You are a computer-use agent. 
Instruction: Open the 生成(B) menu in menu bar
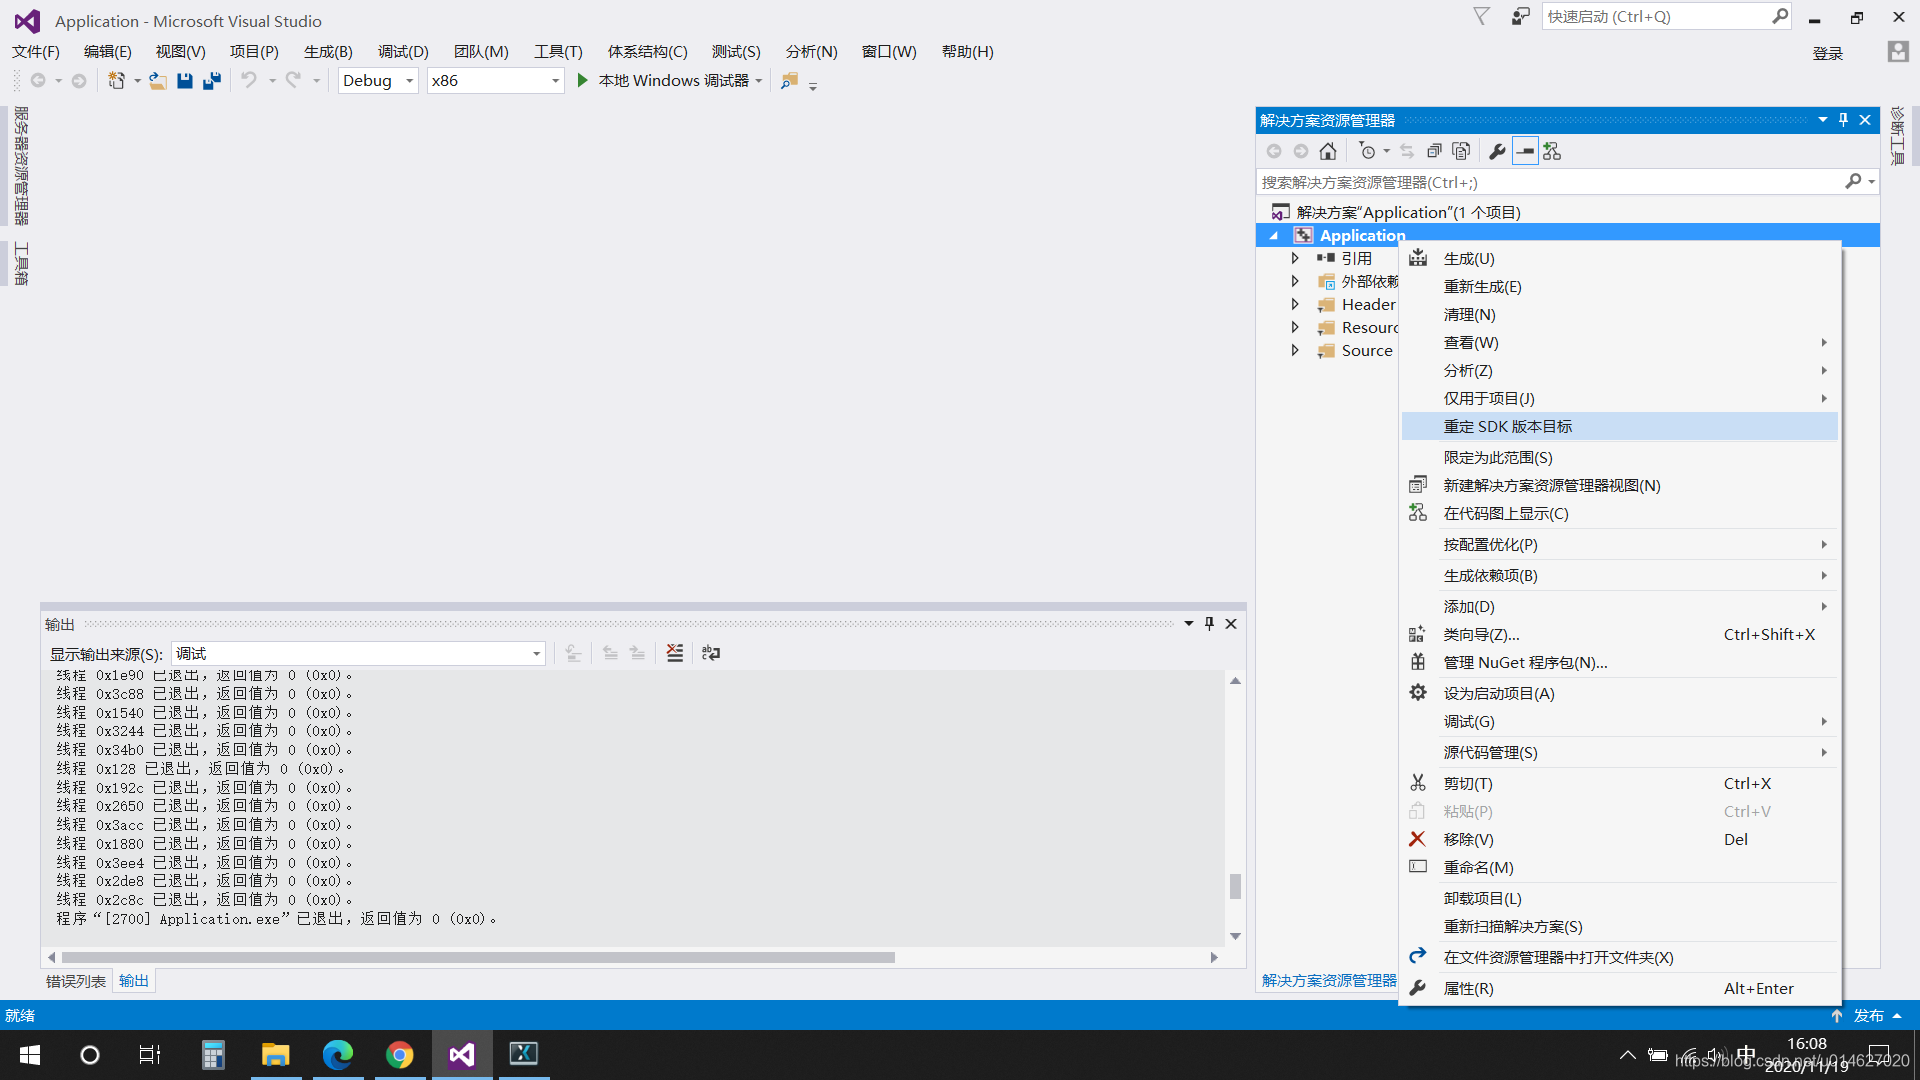click(x=328, y=52)
